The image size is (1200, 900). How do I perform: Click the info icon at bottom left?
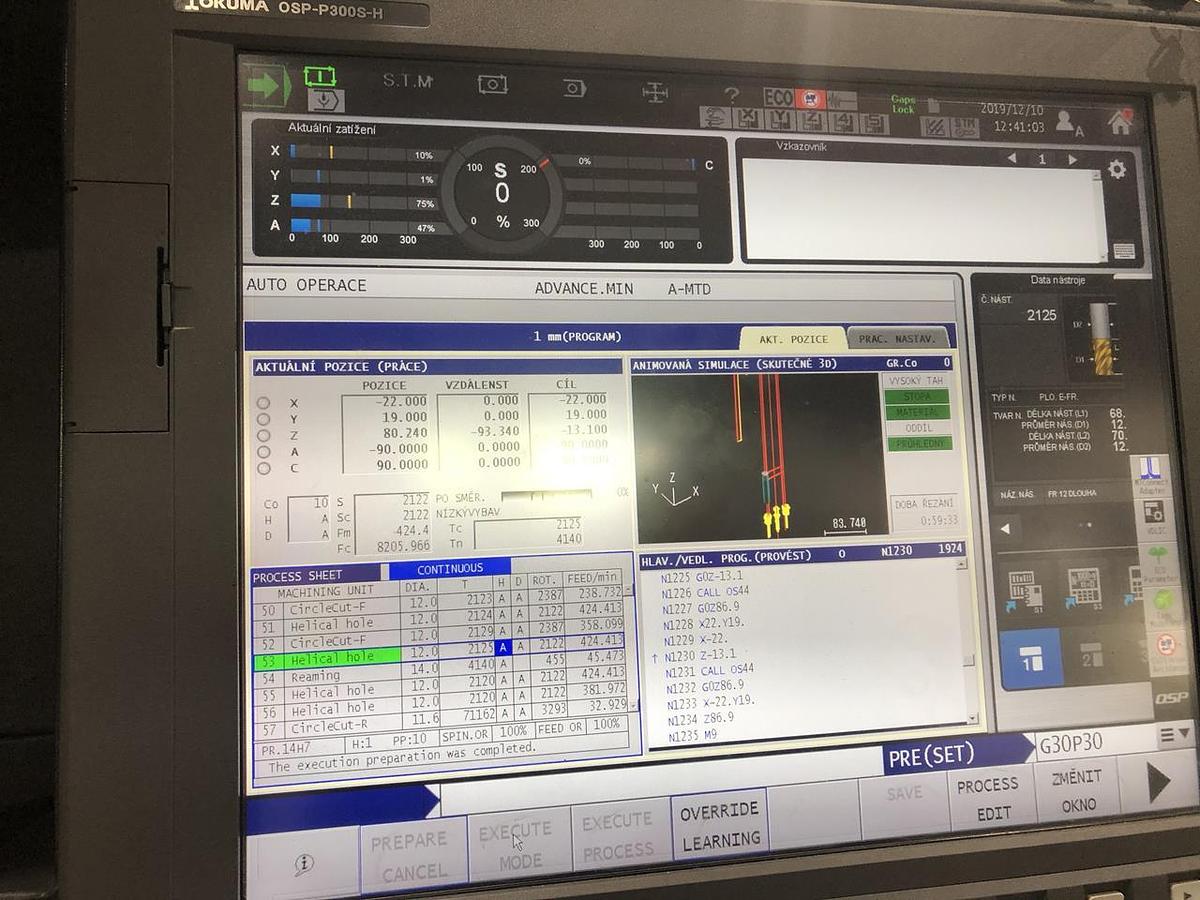coord(304,864)
